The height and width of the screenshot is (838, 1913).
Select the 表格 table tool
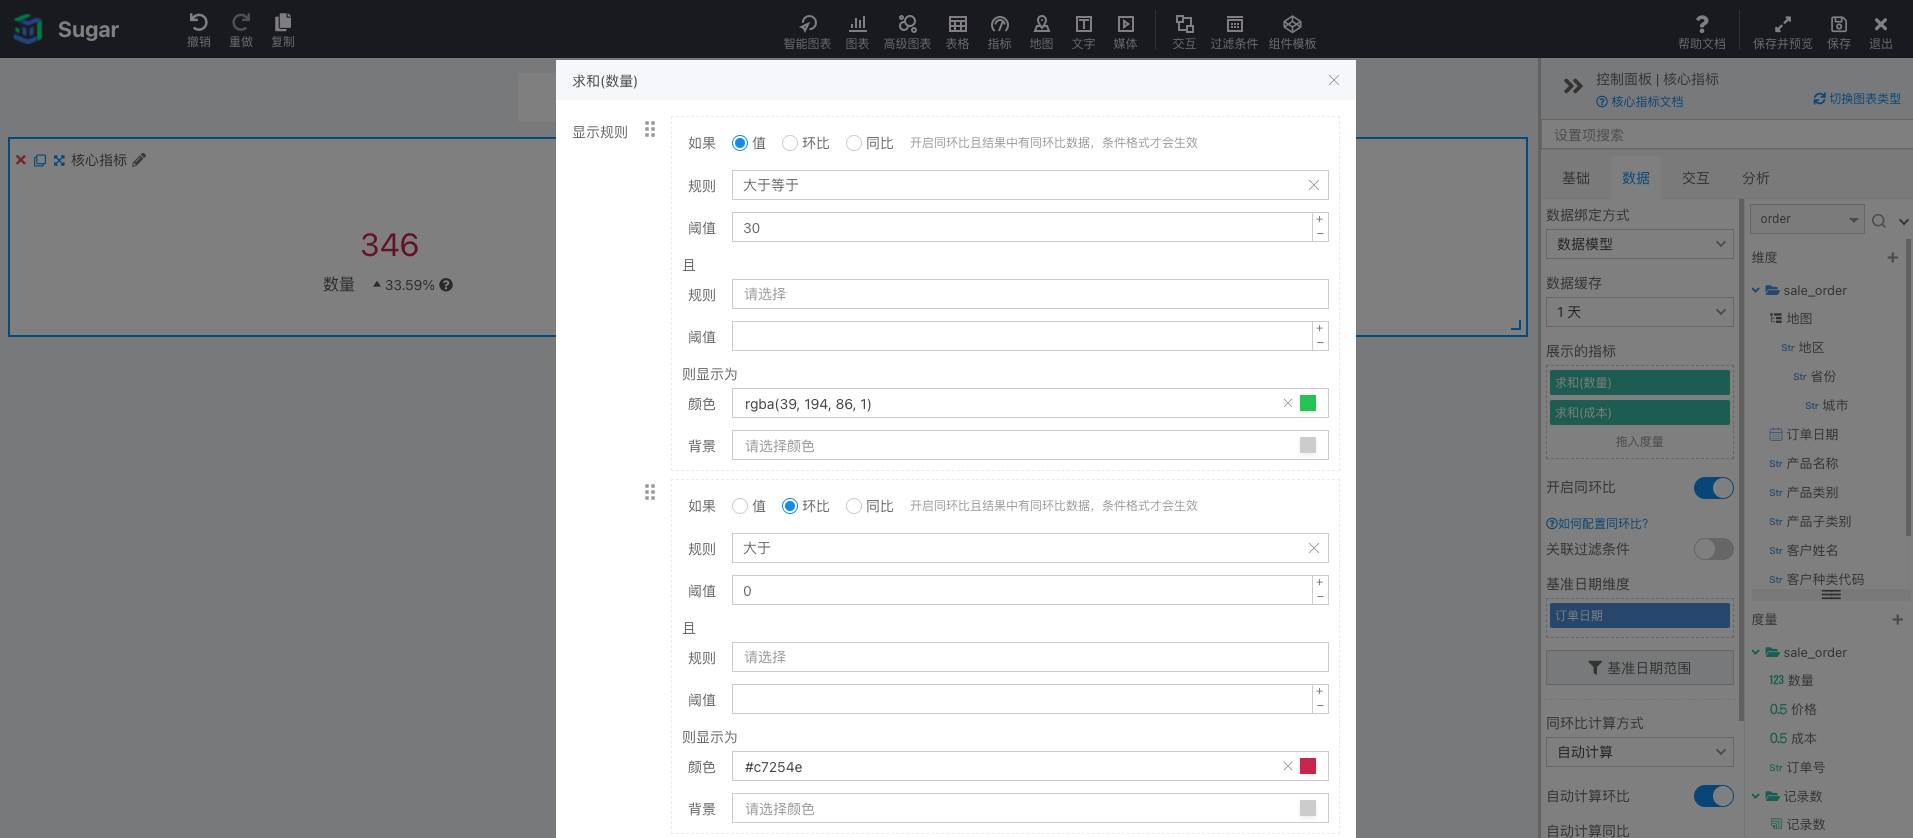coord(957,31)
